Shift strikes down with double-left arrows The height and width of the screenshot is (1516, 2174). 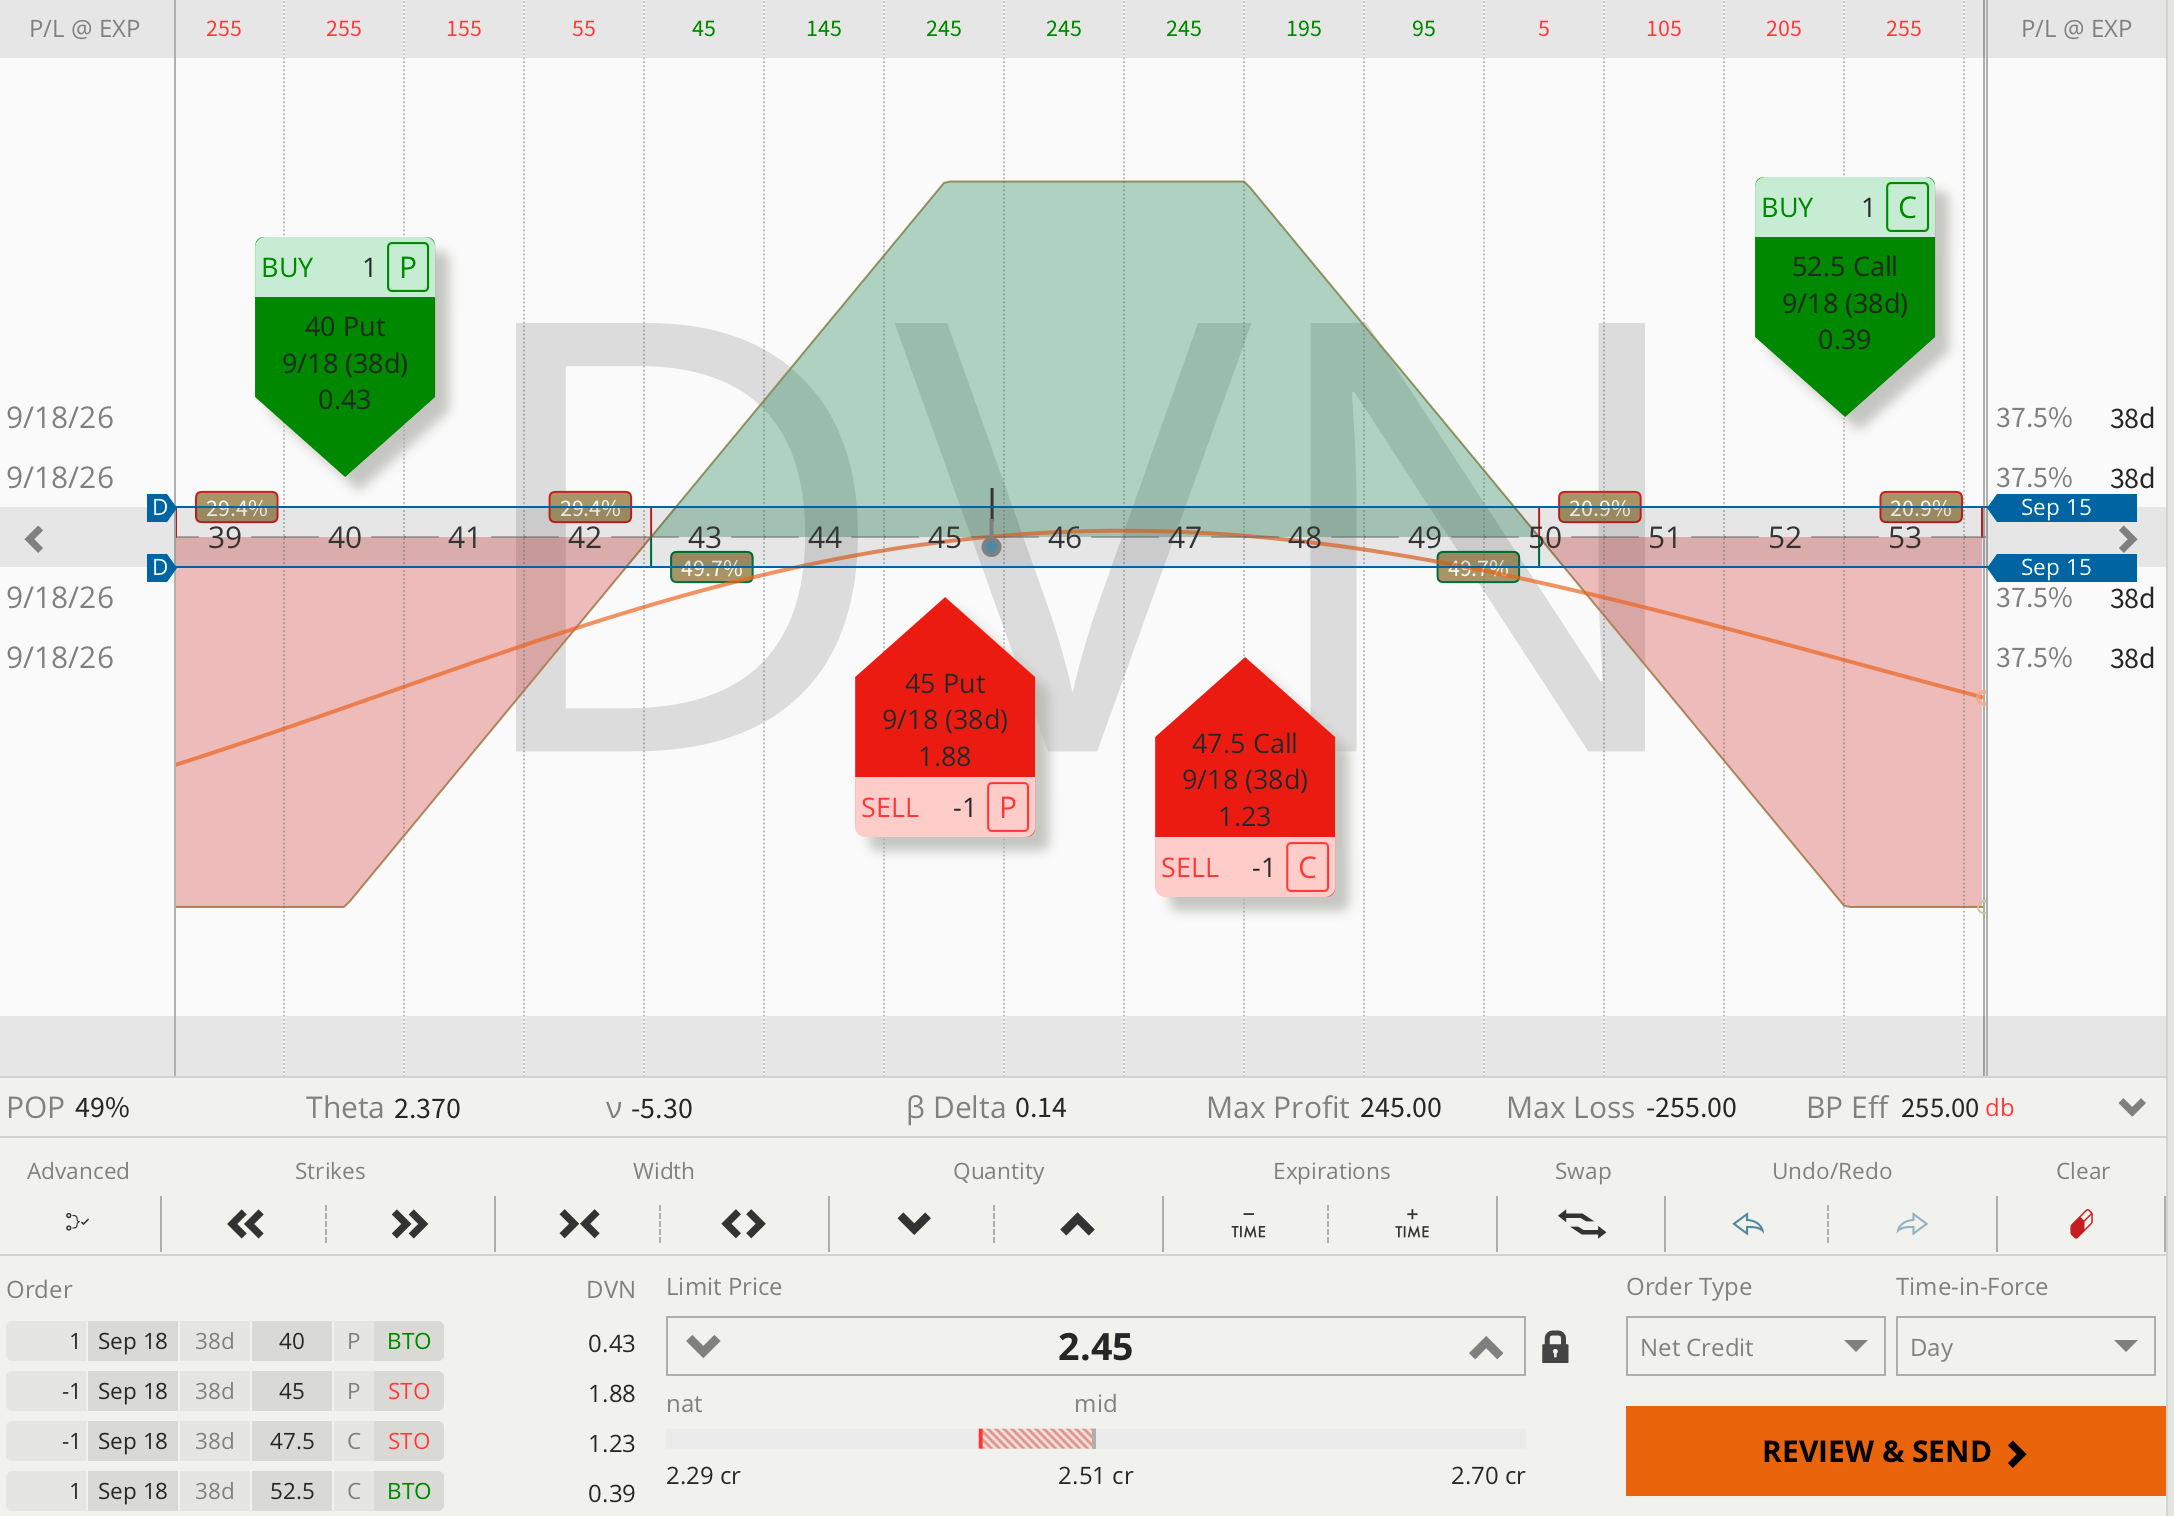tap(245, 1224)
